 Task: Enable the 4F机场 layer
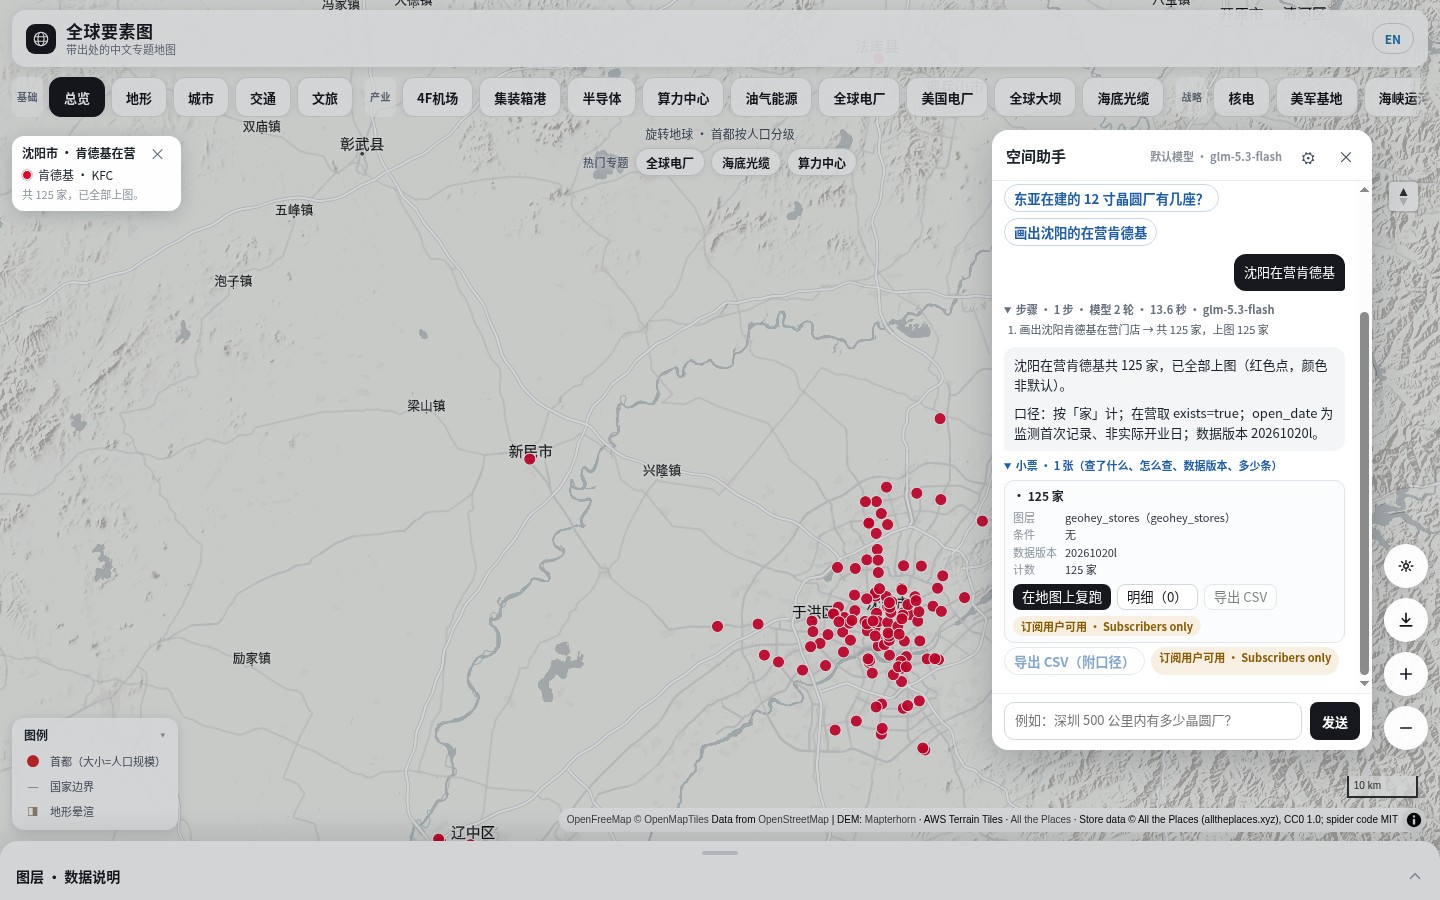click(437, 98)
